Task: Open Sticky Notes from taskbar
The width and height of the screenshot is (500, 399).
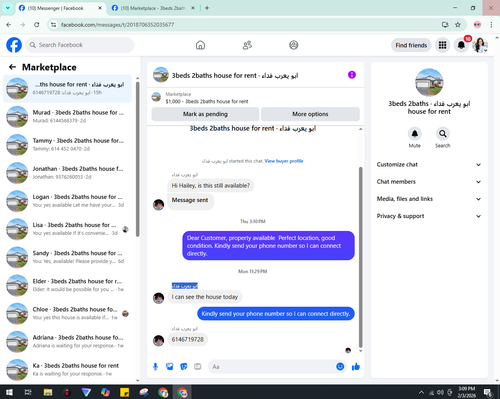Action: coord(124,392)
